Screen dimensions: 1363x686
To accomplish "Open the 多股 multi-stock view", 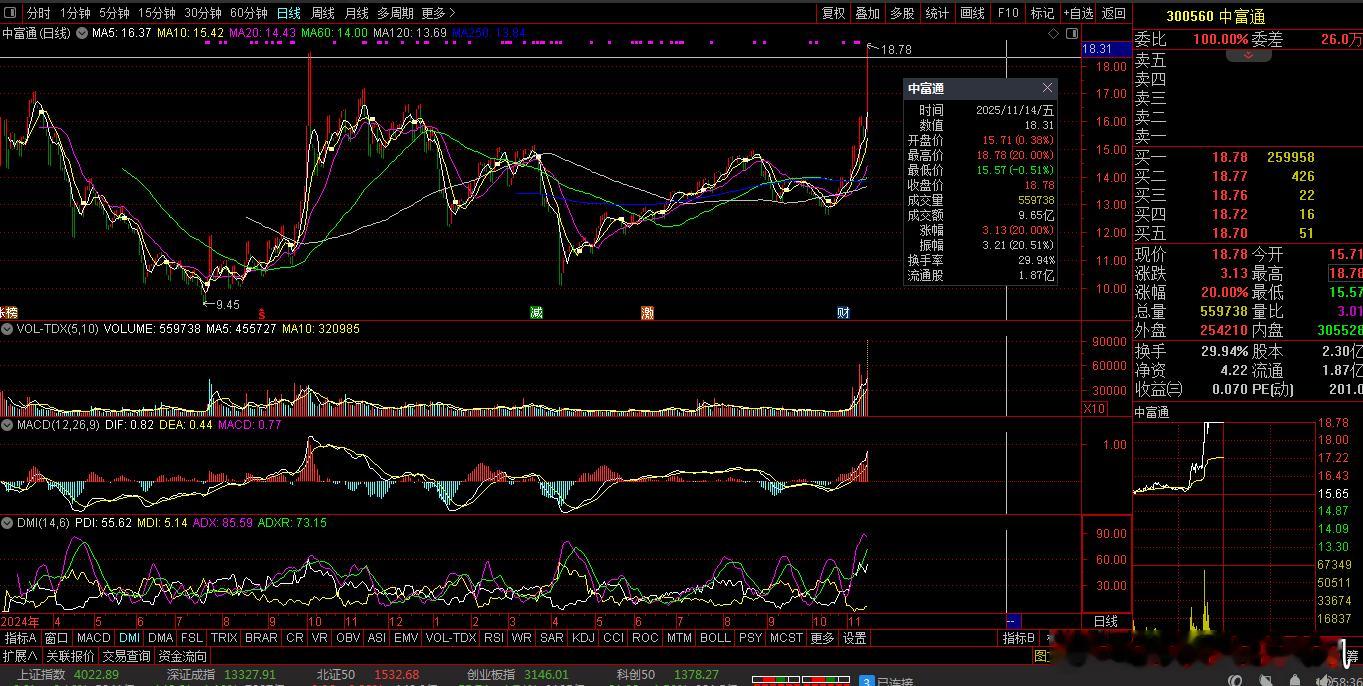I will [x=902, y=13].
